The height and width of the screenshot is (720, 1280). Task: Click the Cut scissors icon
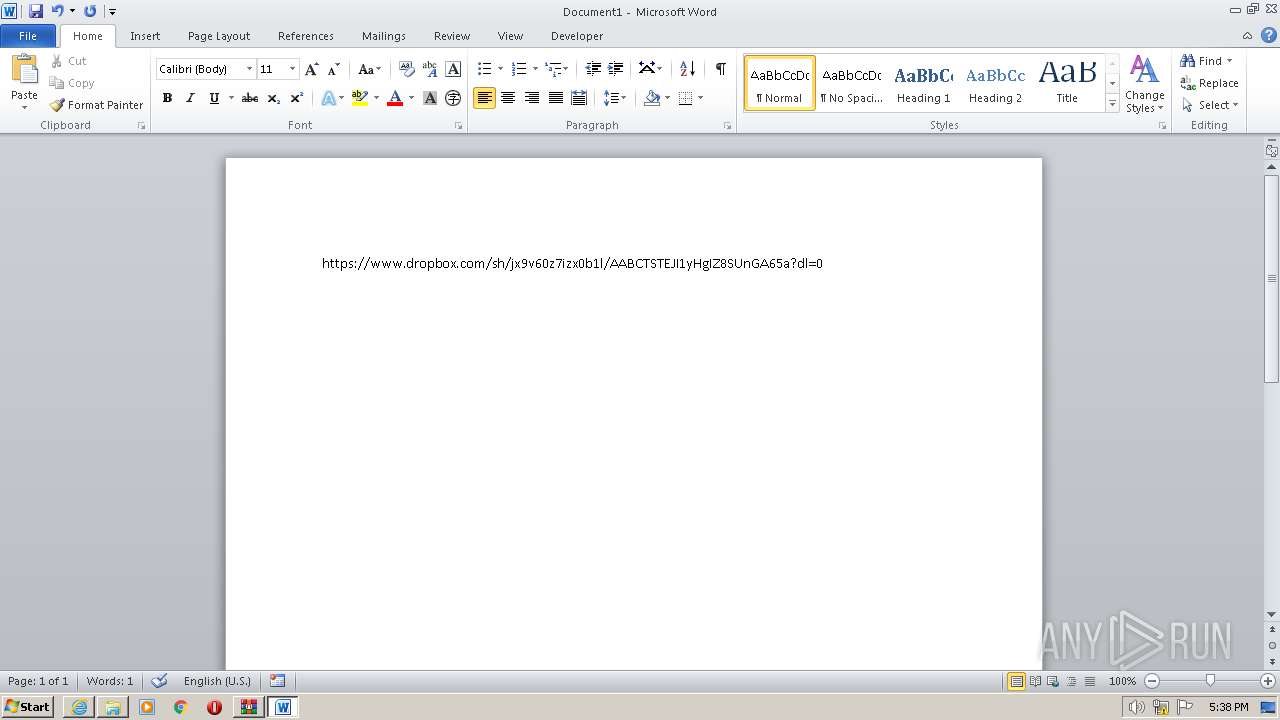pyautogui.click(x=68, y=61)
